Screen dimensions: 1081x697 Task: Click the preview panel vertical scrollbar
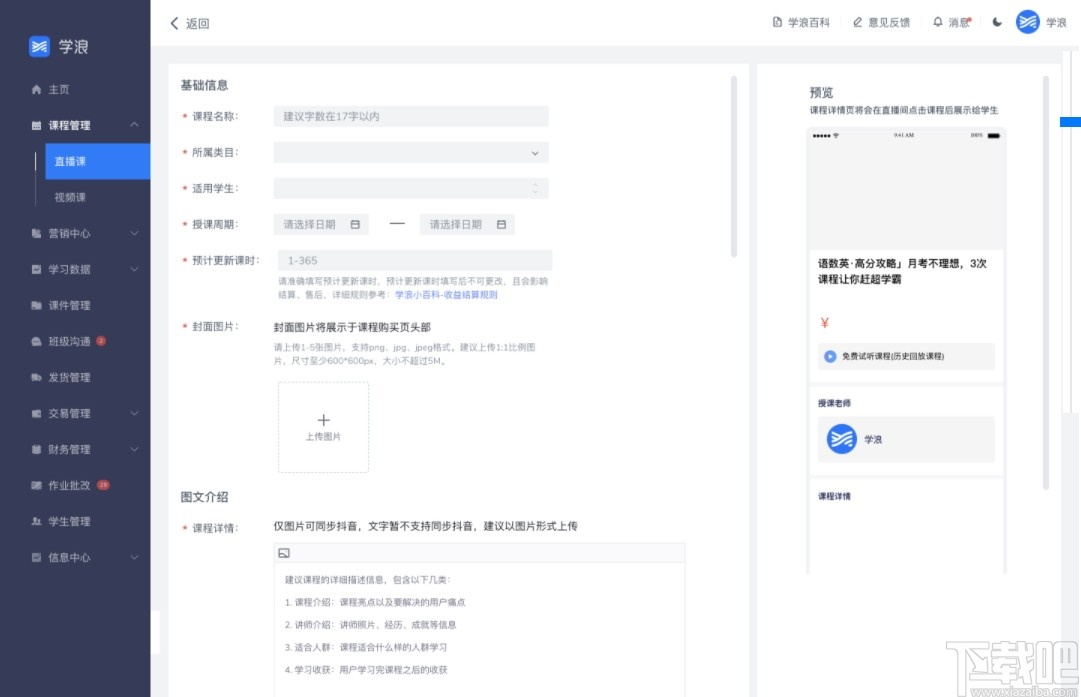(x=1046, y=283)
